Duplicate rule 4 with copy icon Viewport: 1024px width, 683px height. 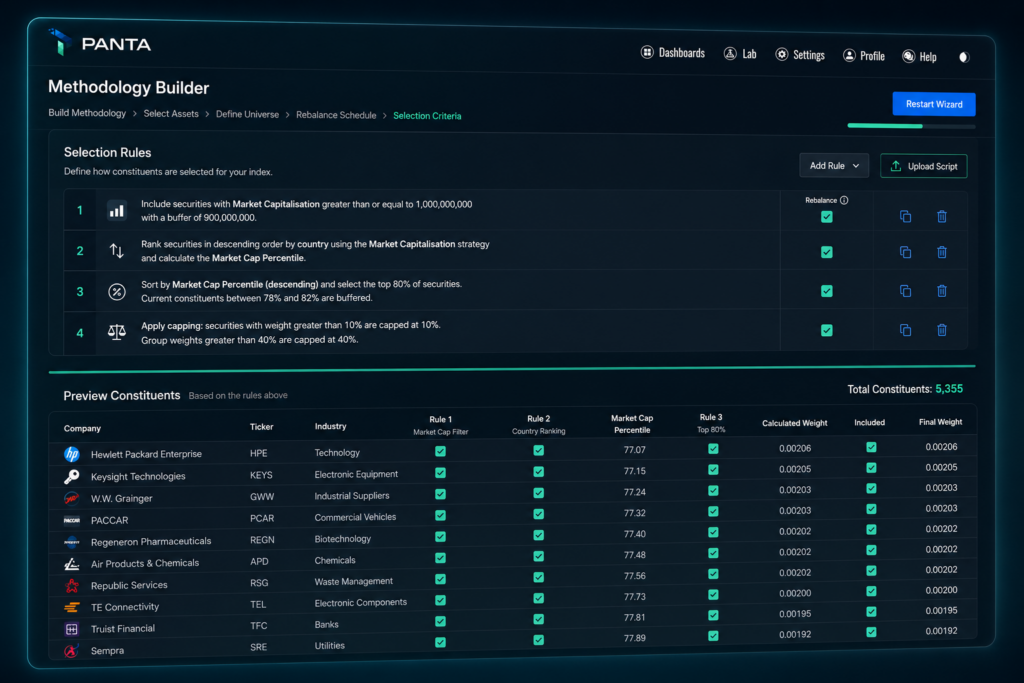coord(905,330)
